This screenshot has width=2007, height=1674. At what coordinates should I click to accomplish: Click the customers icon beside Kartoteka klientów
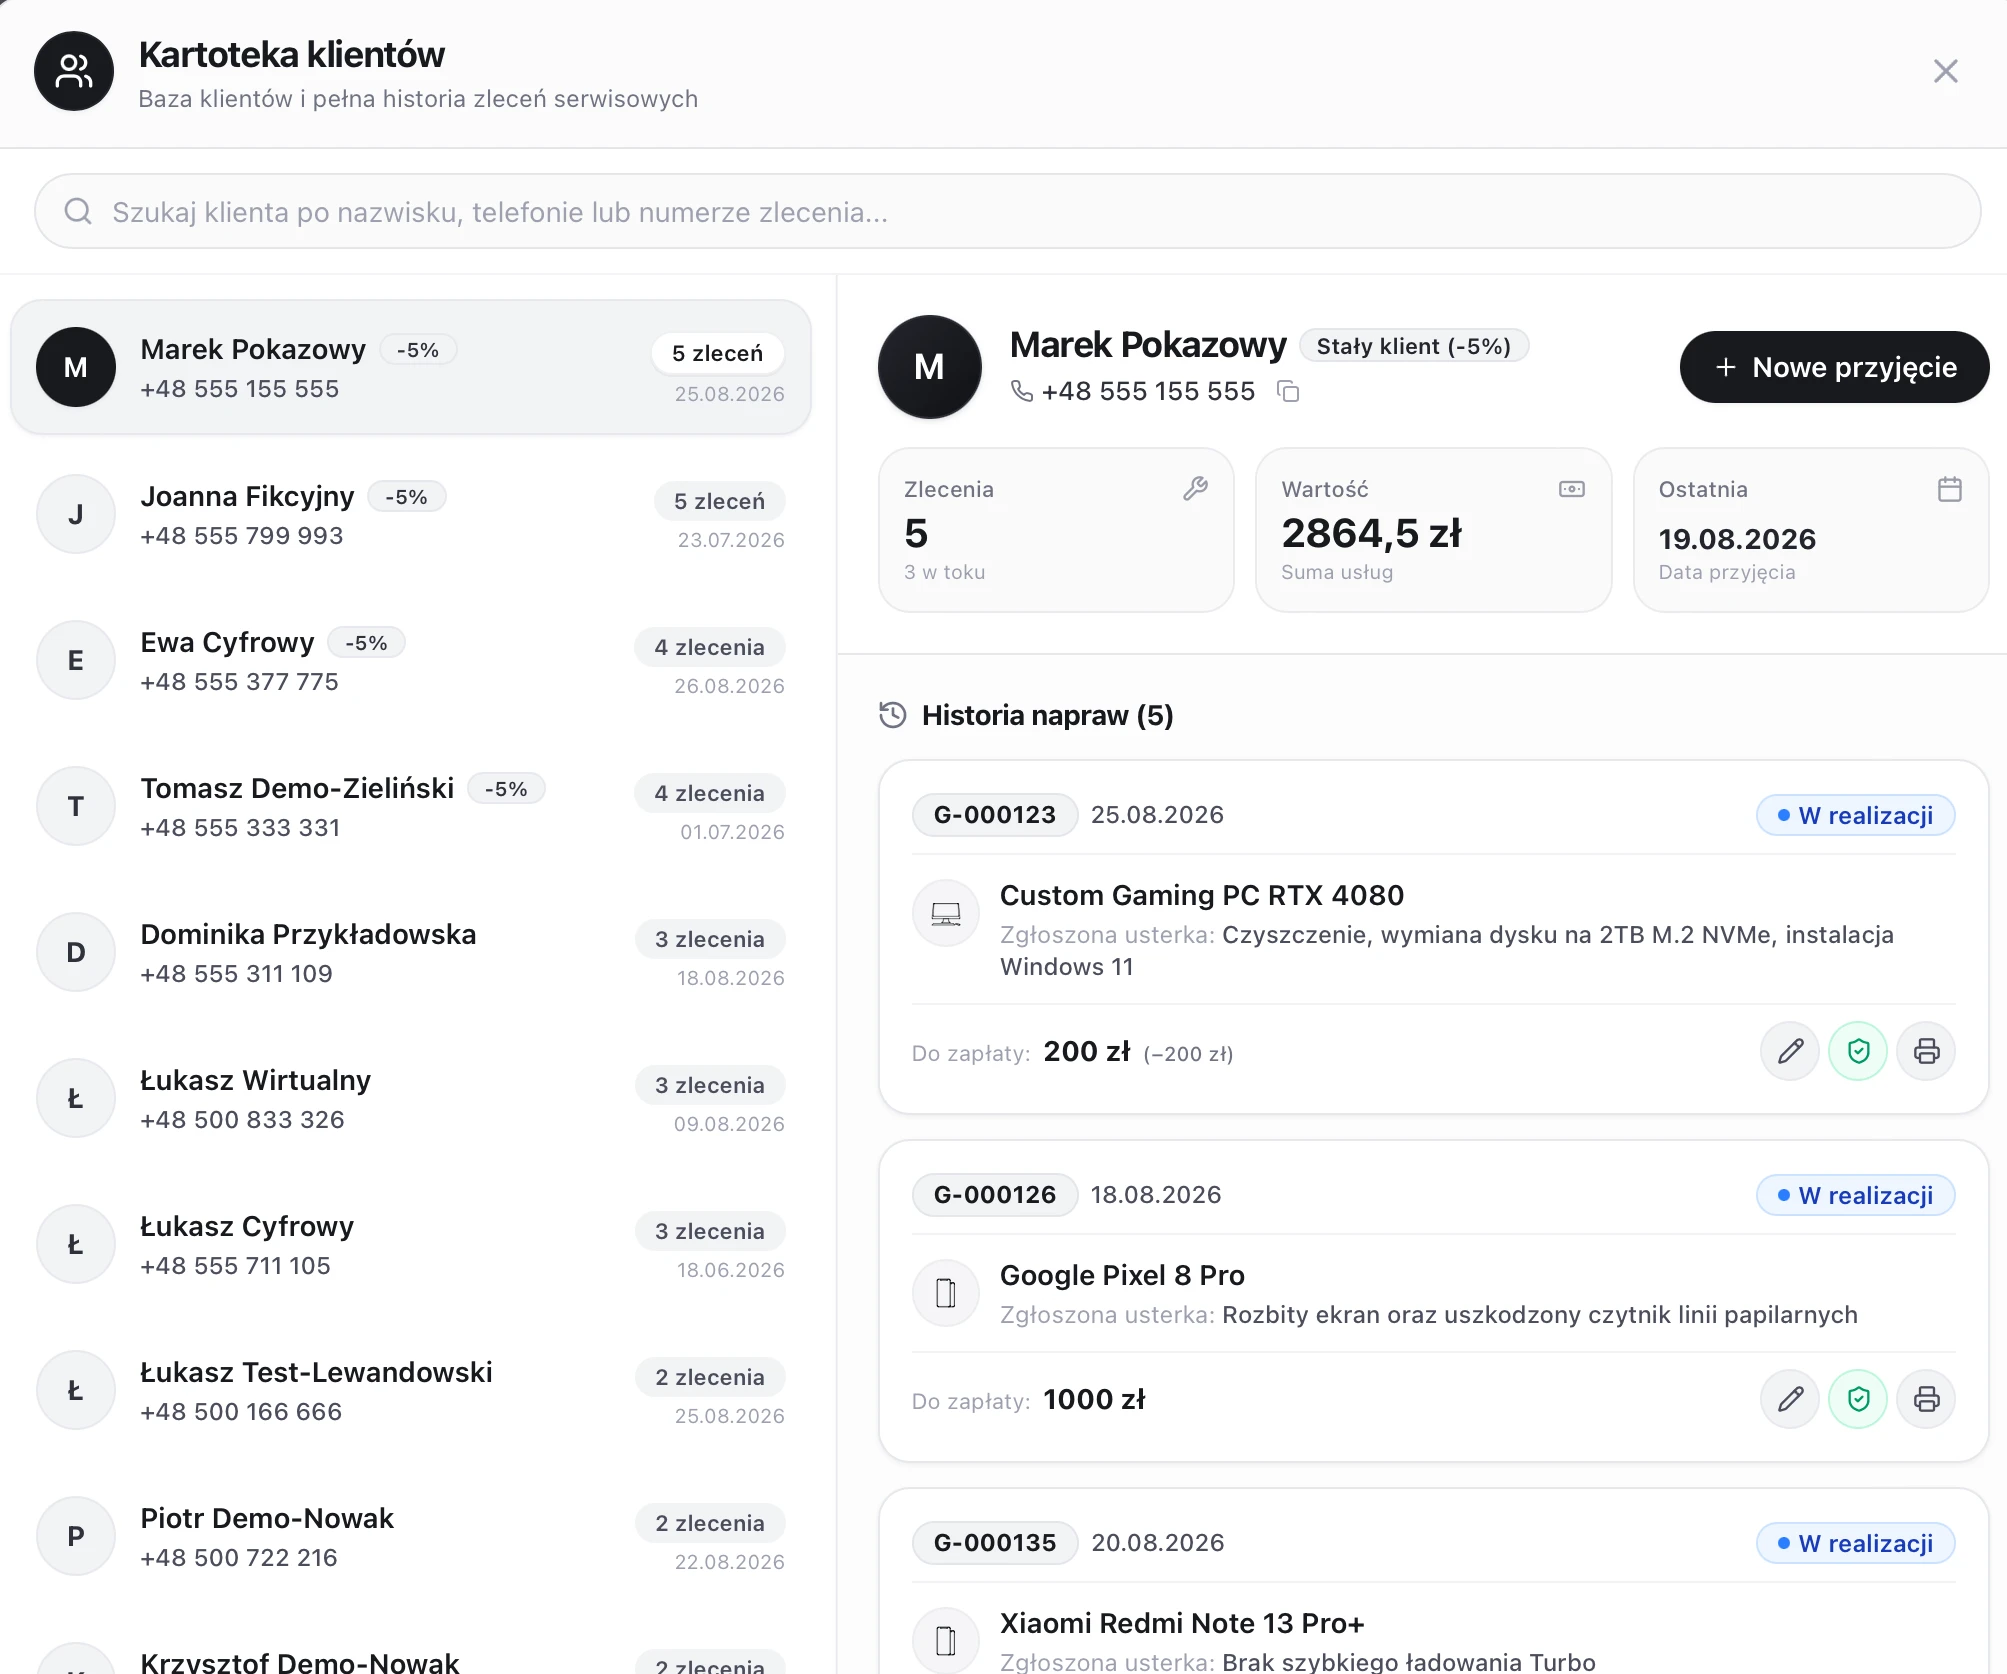coord(74,71)
